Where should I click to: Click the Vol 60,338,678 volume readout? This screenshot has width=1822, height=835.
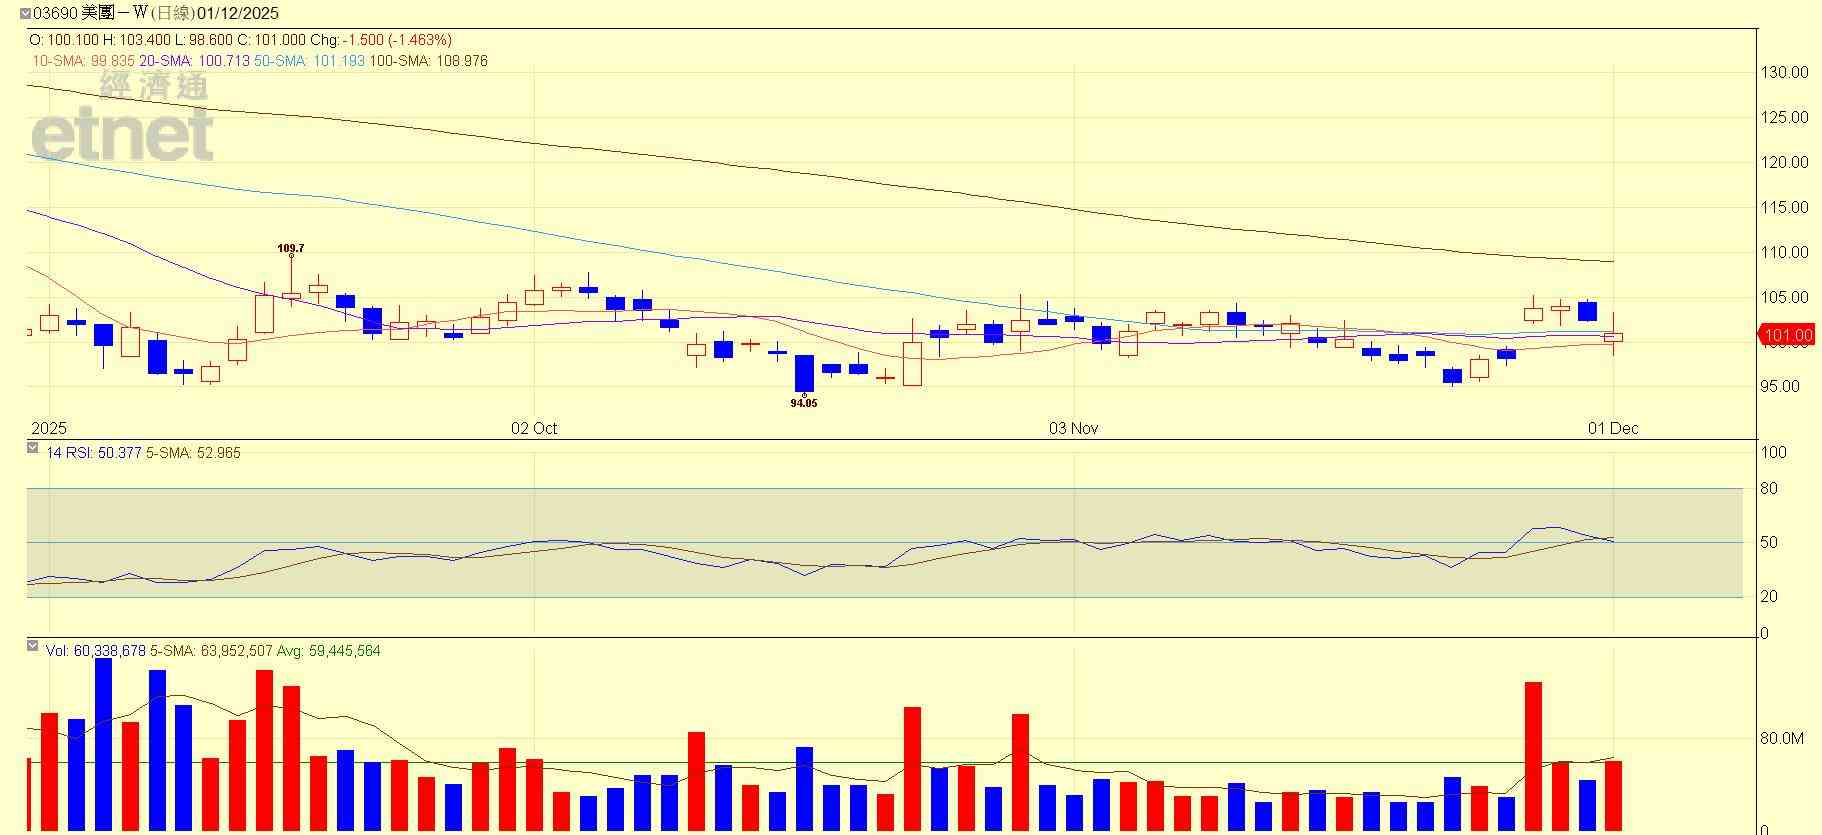pos(96,651)
